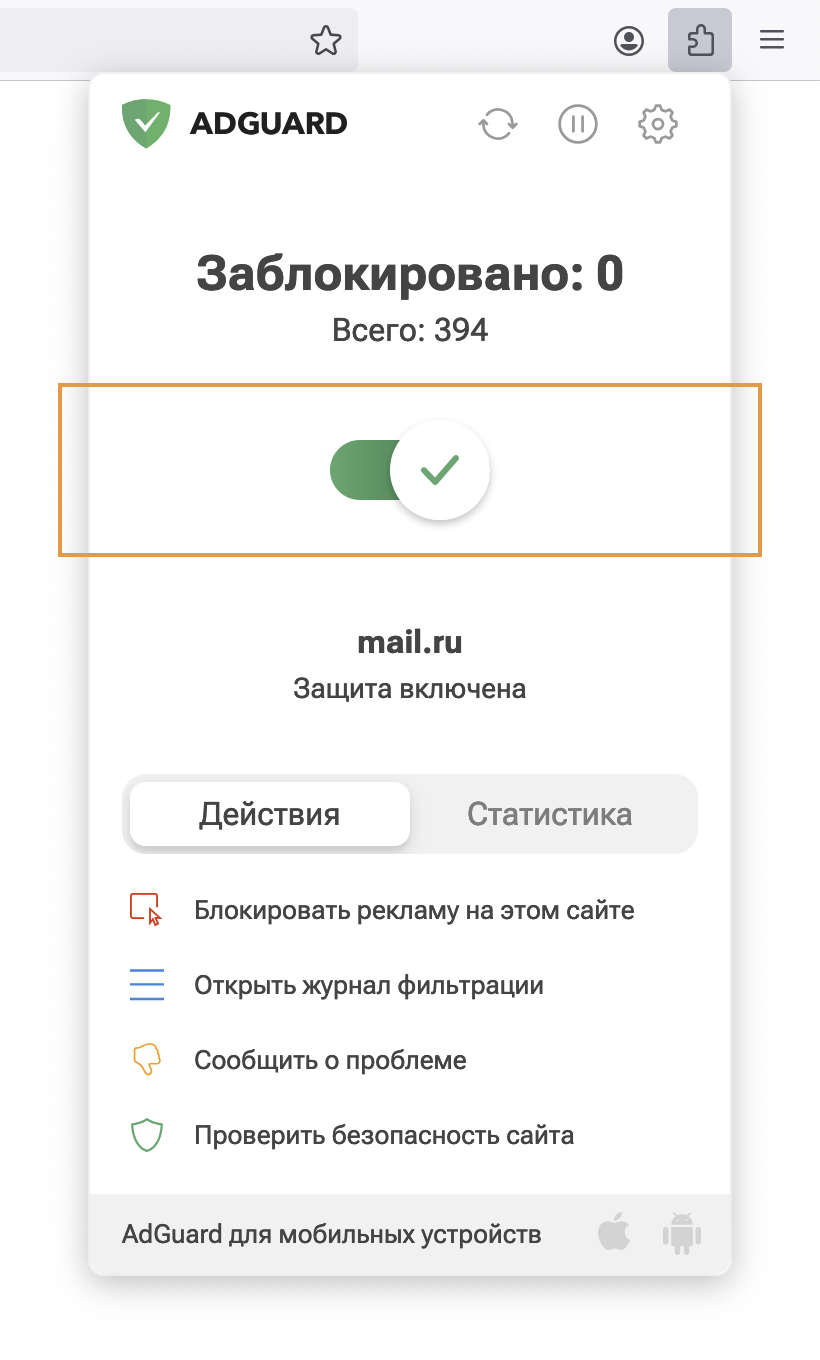Click the thumbs-down report icon
820x1360 pixels.
[x=146, y=1060]
